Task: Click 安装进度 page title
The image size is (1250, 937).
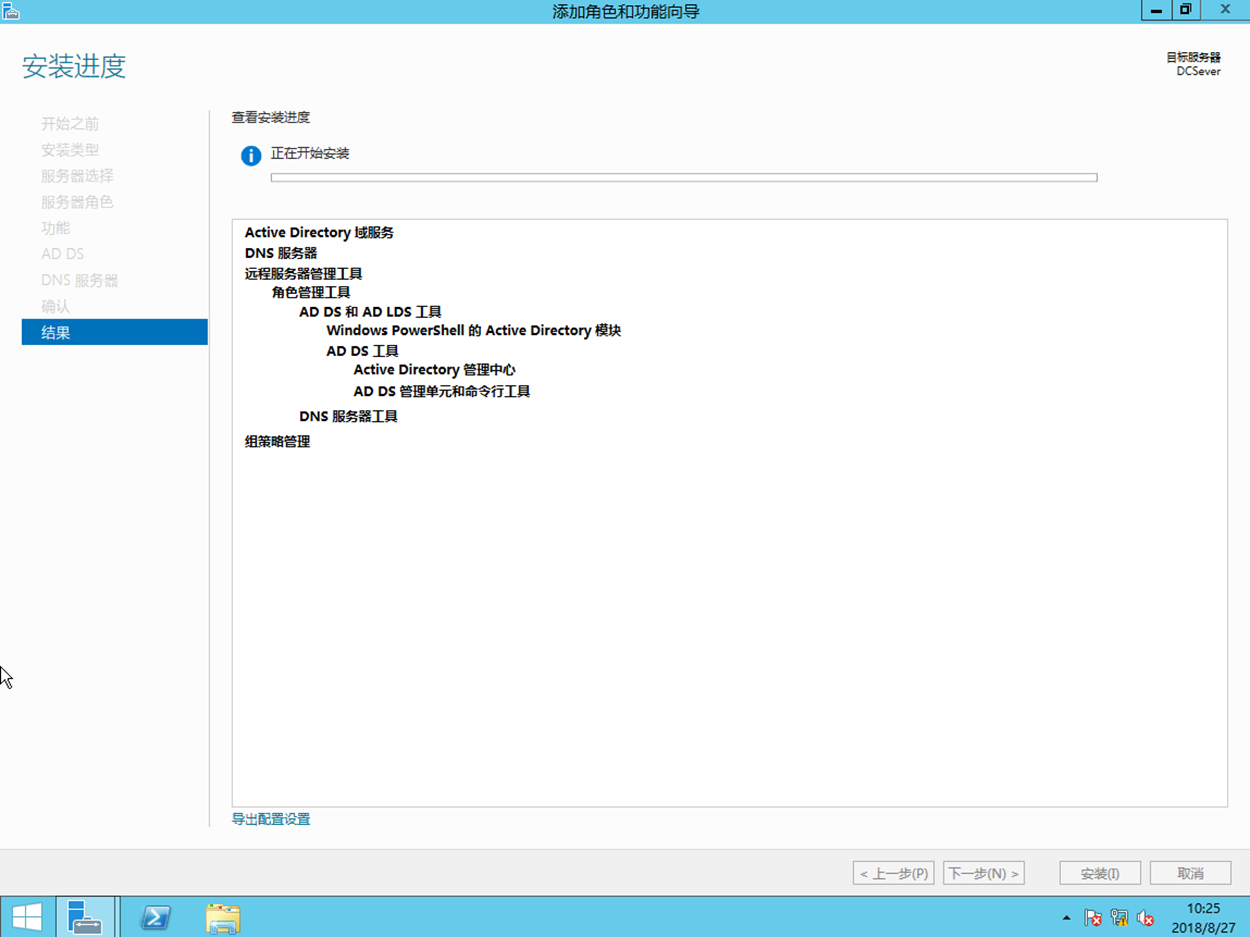Action: 74,67
